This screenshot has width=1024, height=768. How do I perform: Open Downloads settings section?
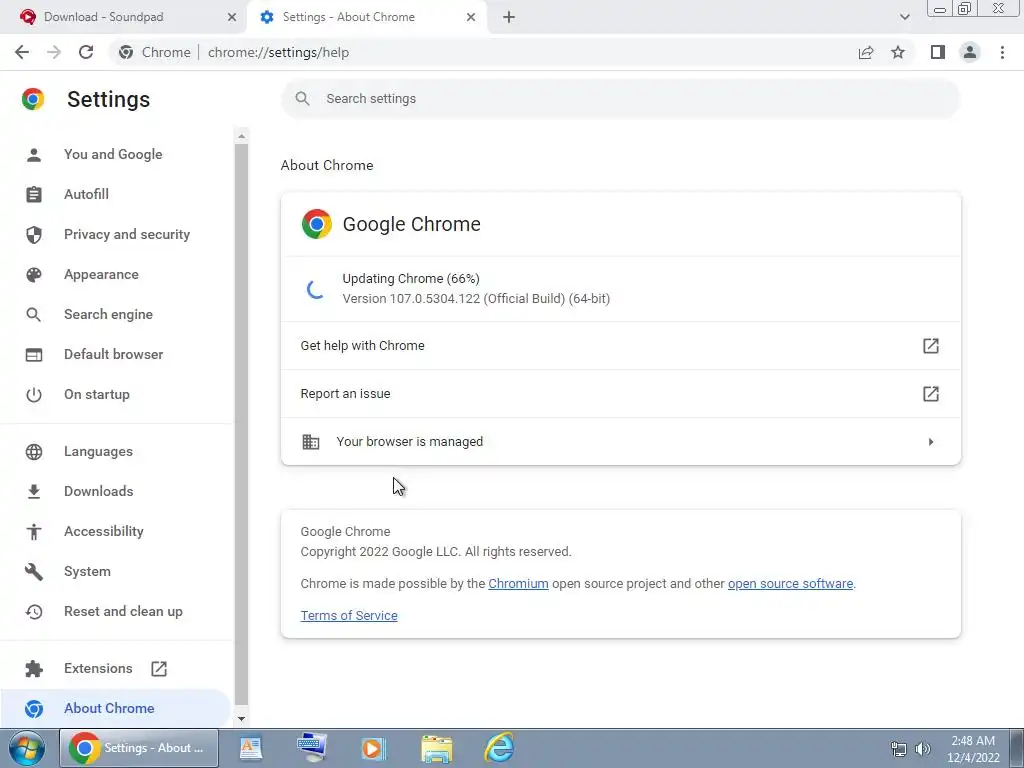click(99, 491)
